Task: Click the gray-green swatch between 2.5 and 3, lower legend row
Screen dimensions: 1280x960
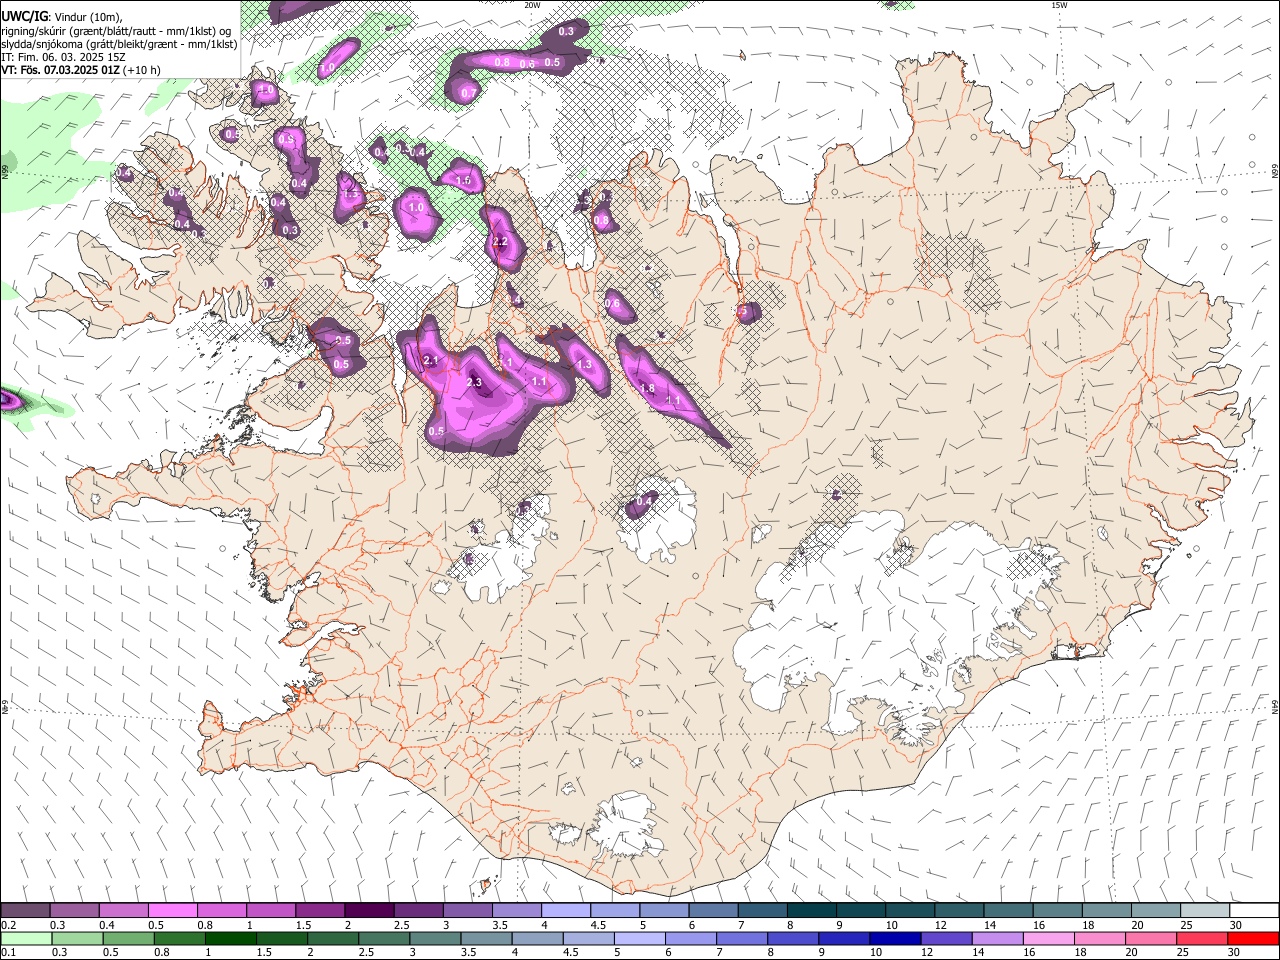Action: tap(384, 938)
